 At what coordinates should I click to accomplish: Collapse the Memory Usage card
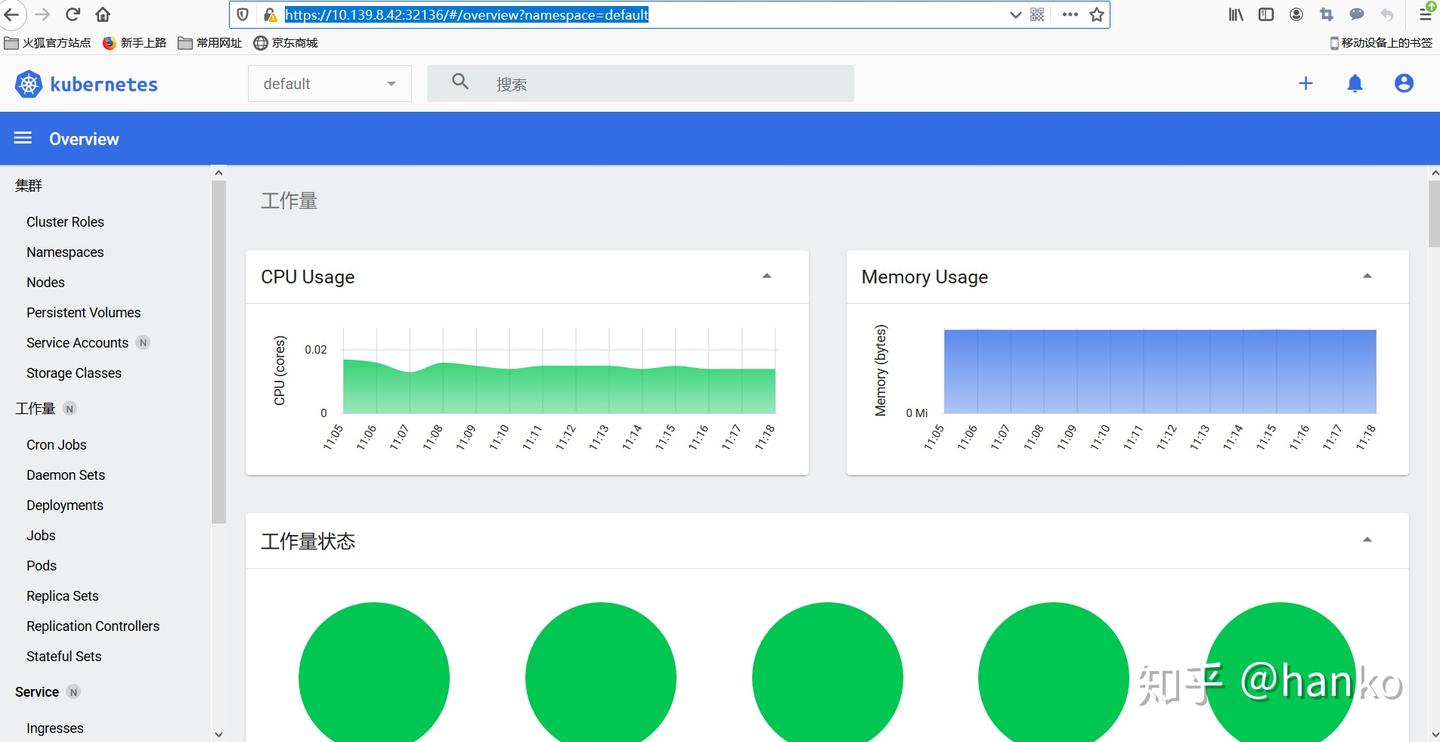(1367, 274)
